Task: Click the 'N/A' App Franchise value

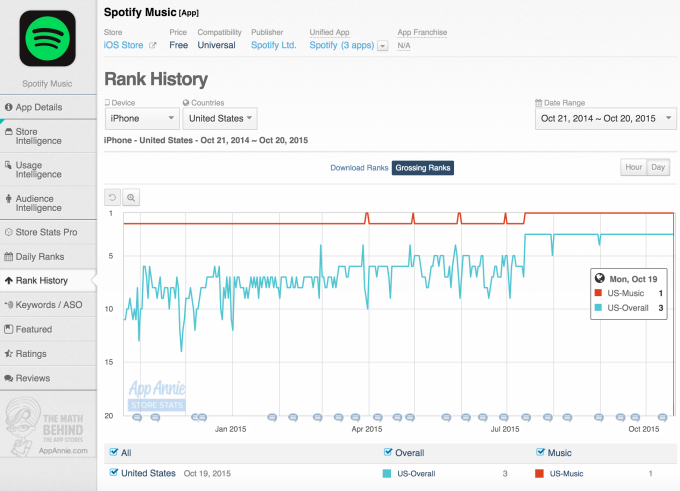Action: [404, 46]
